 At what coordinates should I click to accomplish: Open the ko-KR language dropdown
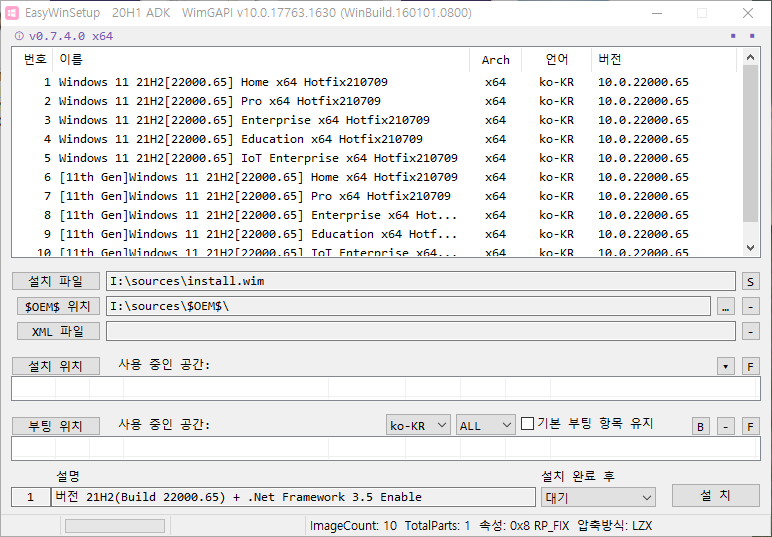coord(418,425)
